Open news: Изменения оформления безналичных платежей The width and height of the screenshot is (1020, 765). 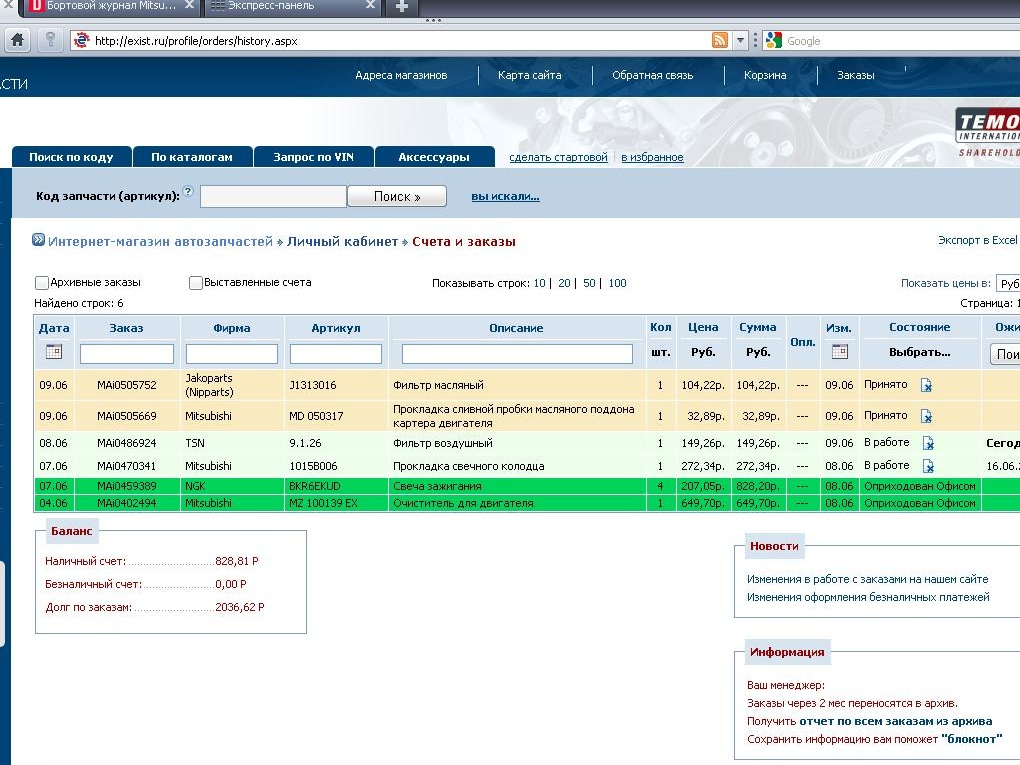click(x=868, y=597)
